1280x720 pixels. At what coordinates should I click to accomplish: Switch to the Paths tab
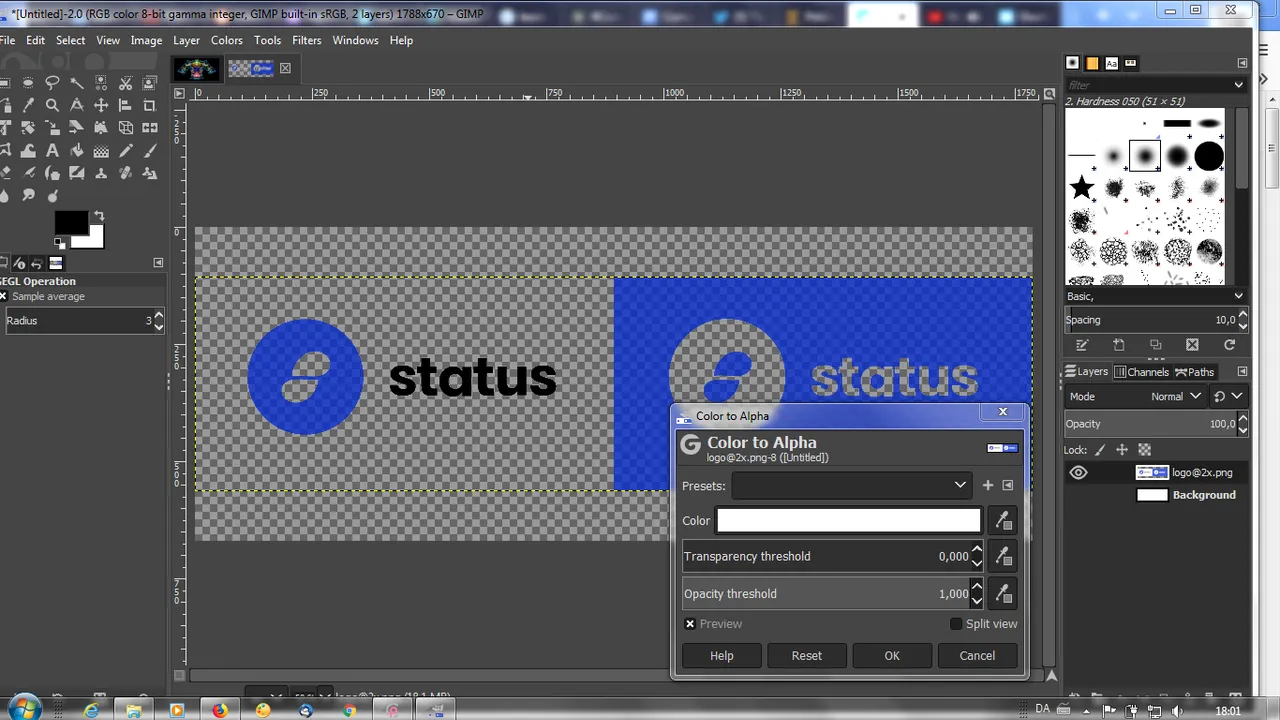coord(1194,372)
